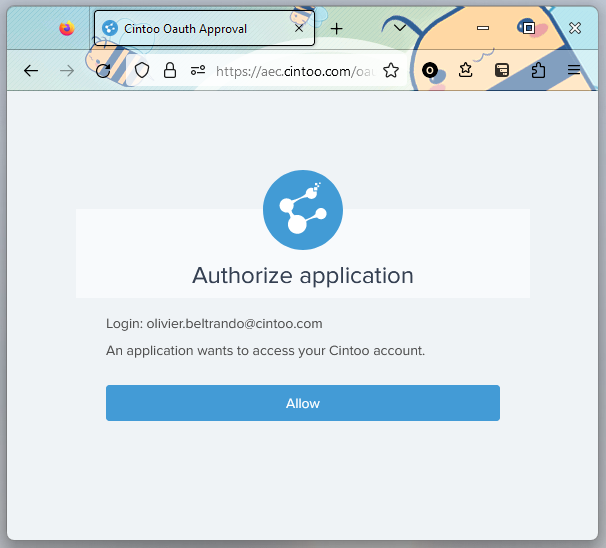
Task: Bookmark this page with the star
Action: click(x=391, y=70)
